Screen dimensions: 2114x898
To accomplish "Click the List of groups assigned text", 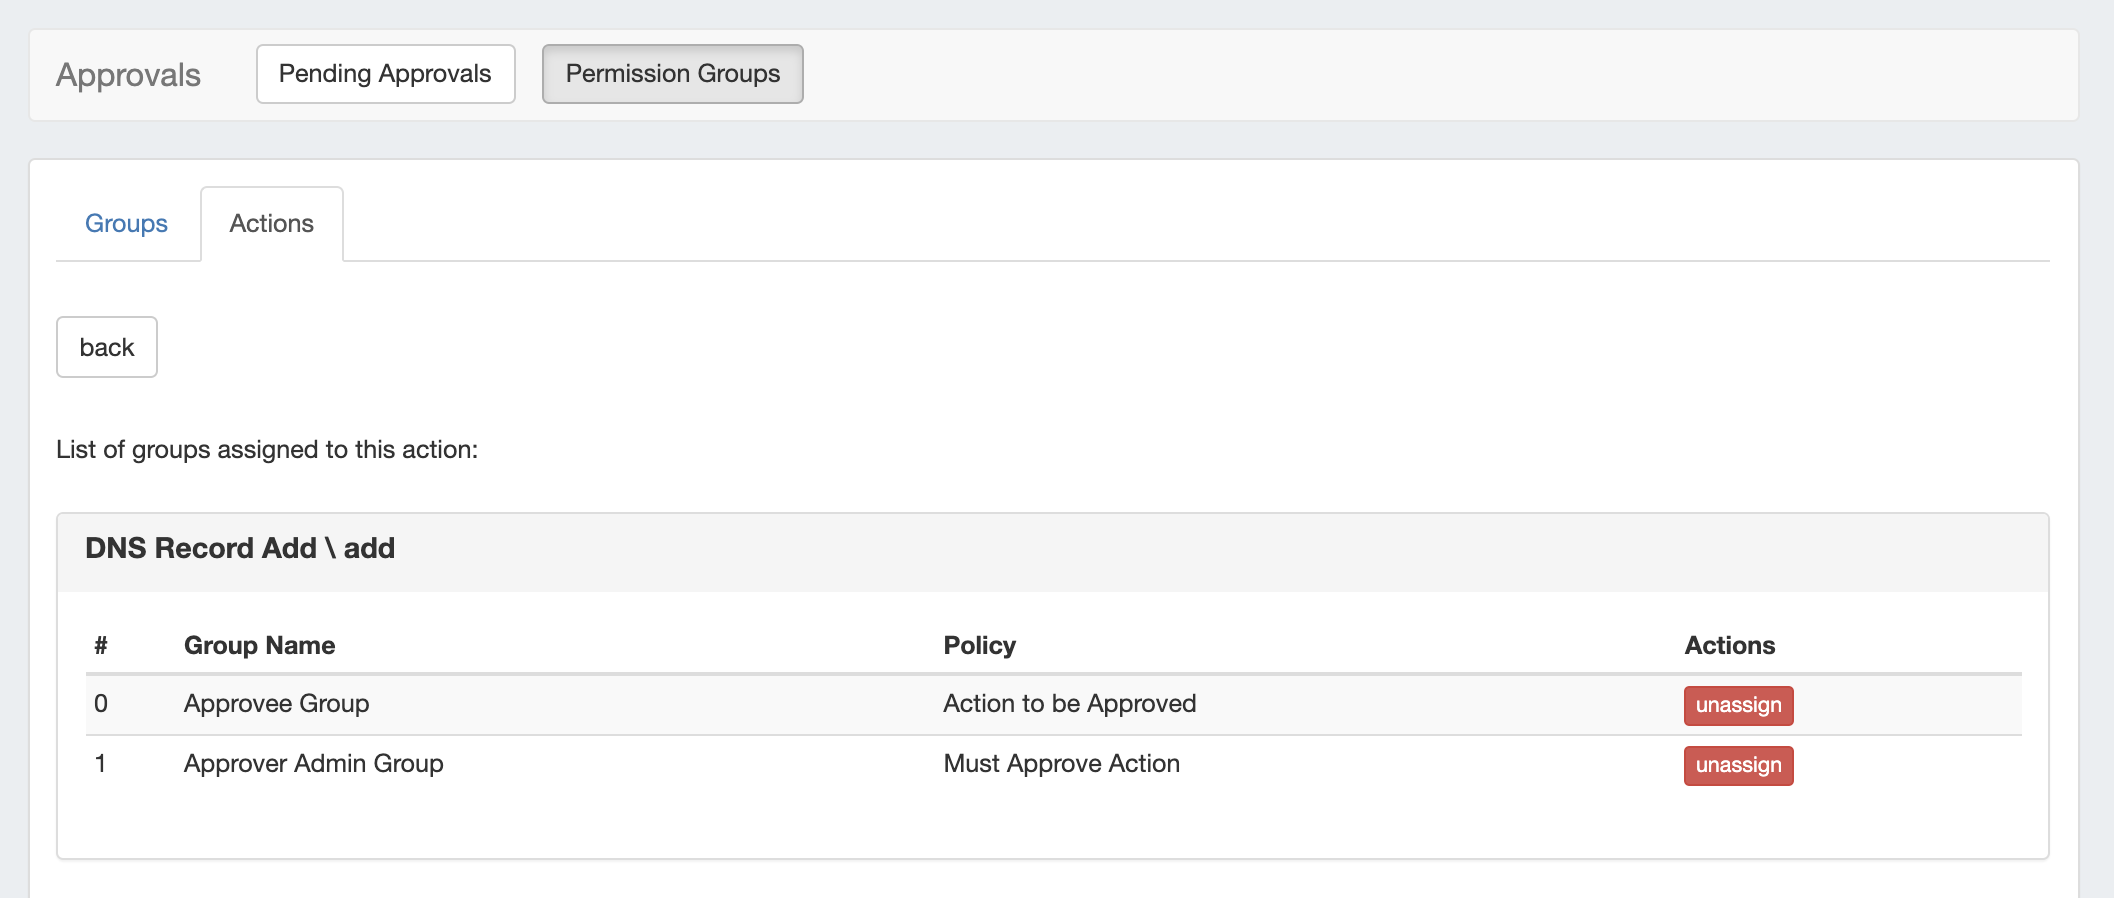I will (x=267, y=450).
